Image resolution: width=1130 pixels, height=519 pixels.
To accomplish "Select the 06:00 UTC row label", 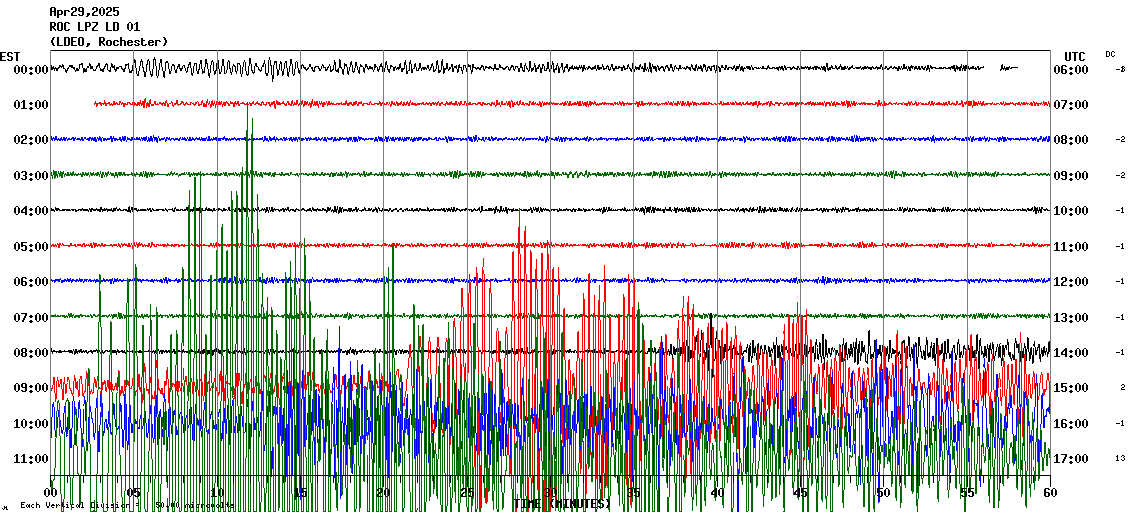I will click(1071, 70).
